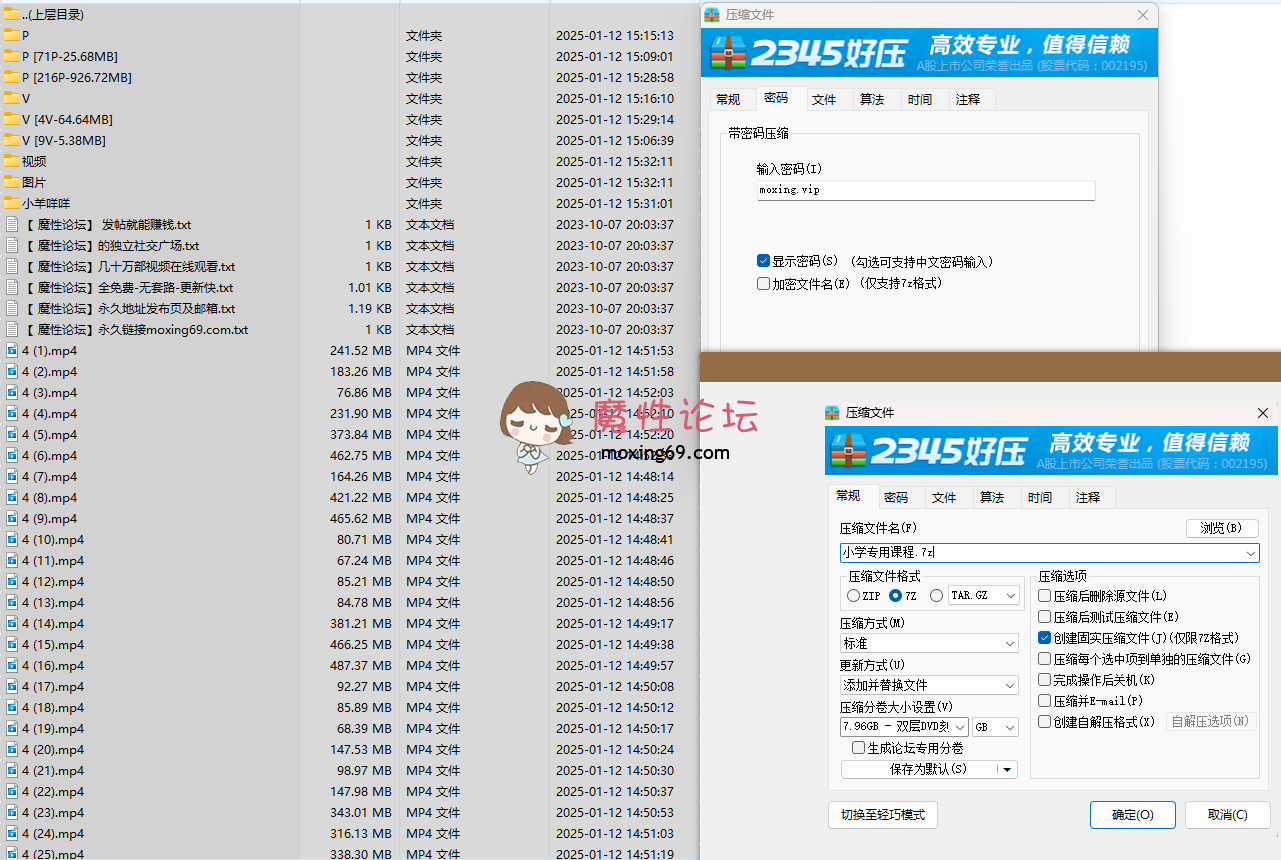Screen dimensions: 1281x860
Task: Click the 浏览(B) button
Action: click(1221, 528)
